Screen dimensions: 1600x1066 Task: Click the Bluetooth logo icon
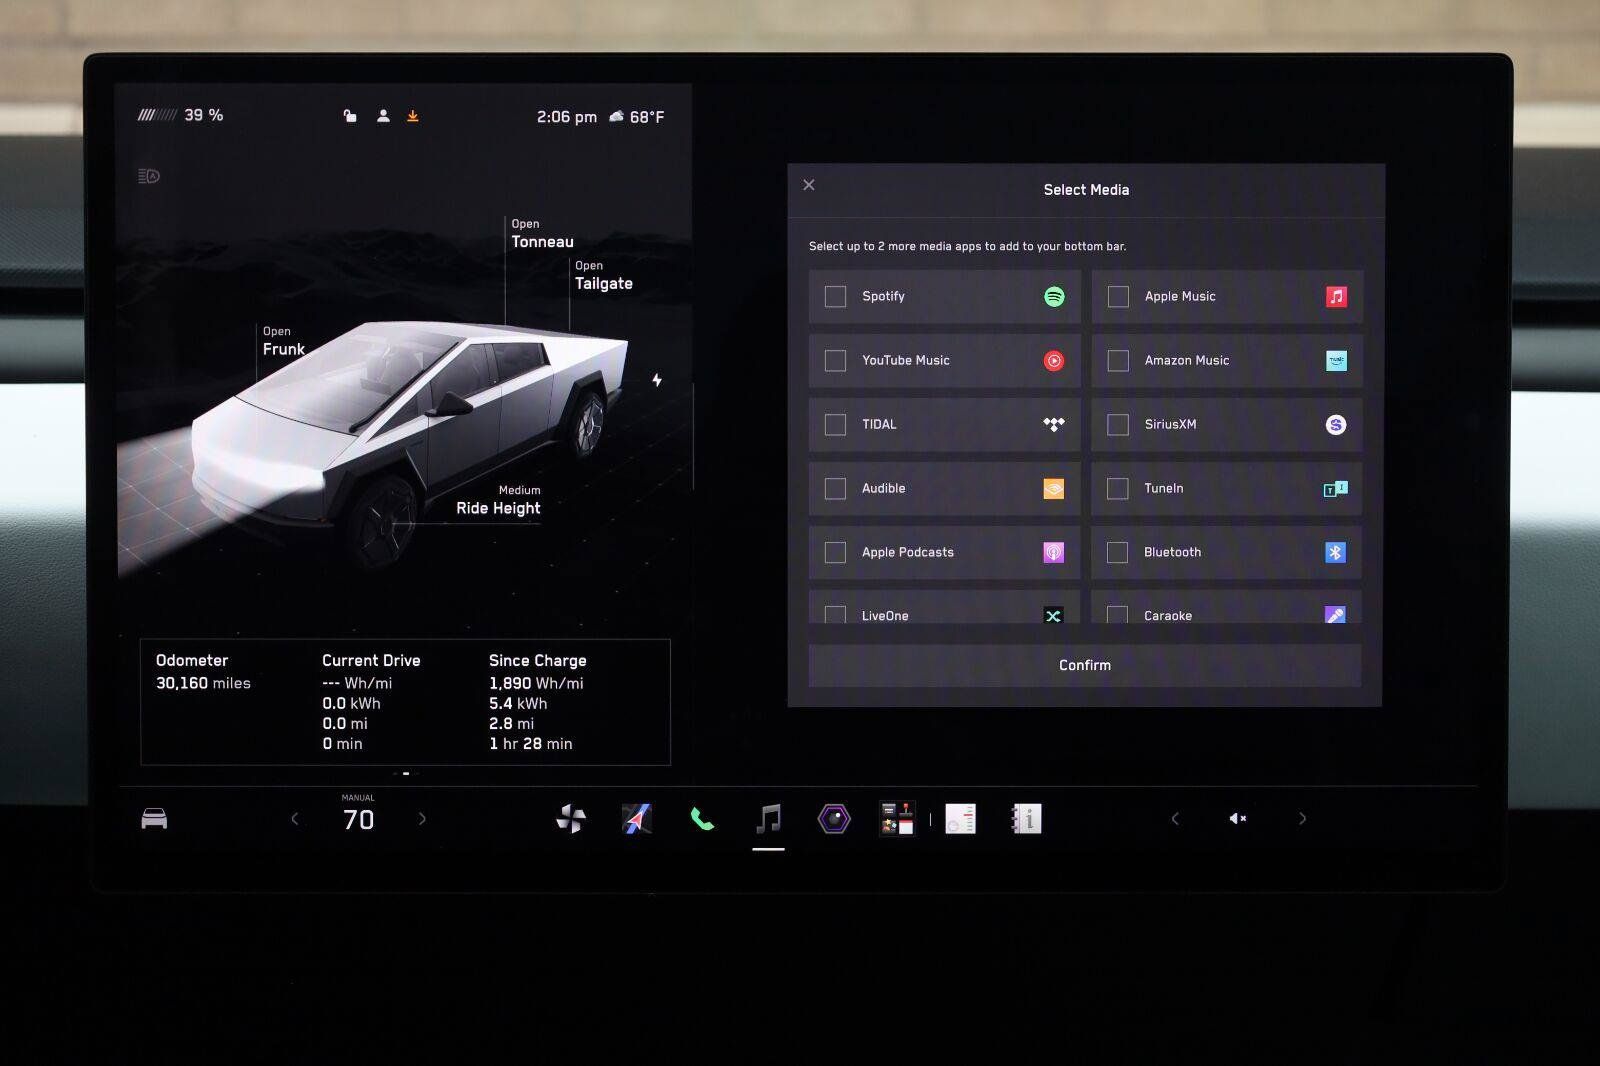(x=1336, y=553)
